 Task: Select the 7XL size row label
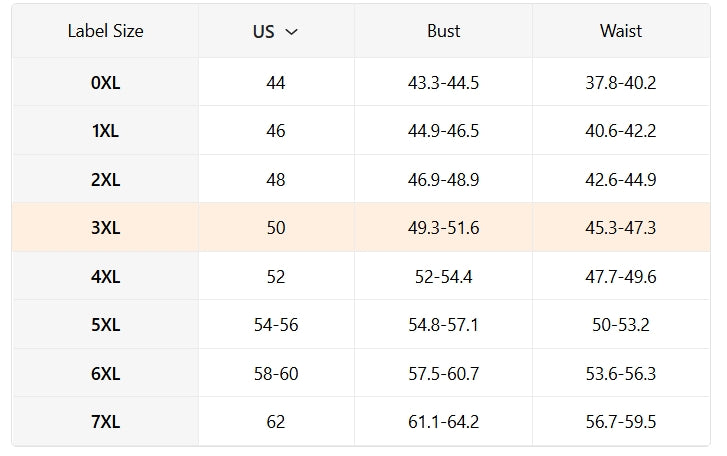click(105, 422)
